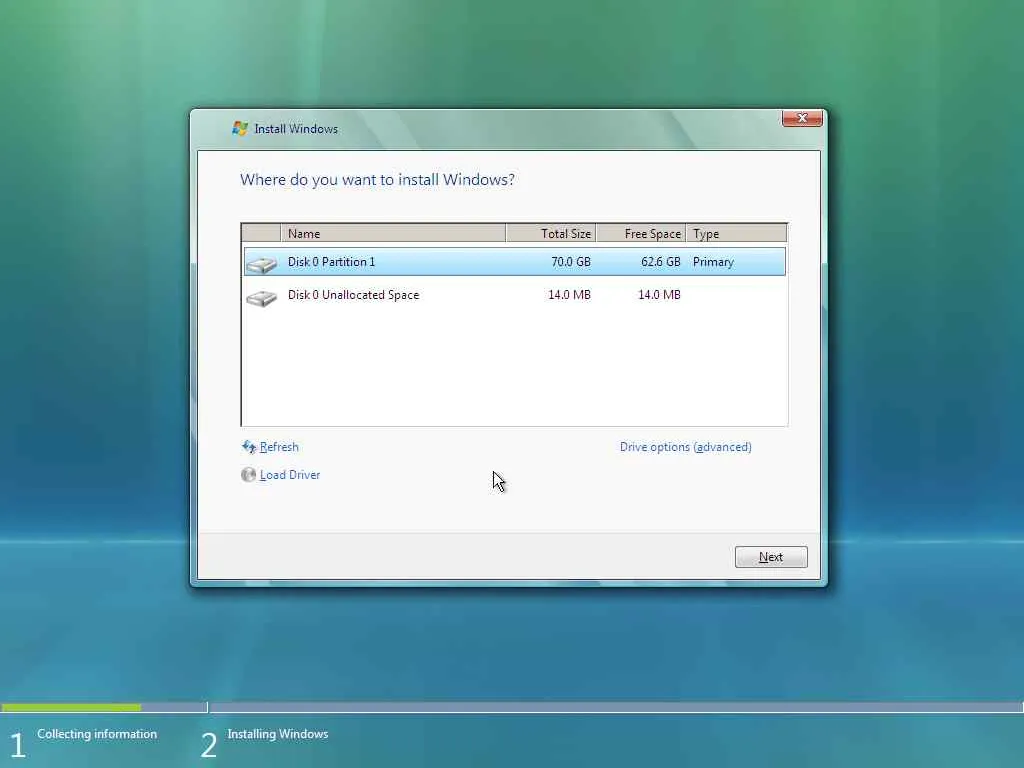Click the disk icon for Disk 0 Unallocated Space

pyautogui.click(x=261, y=298)
